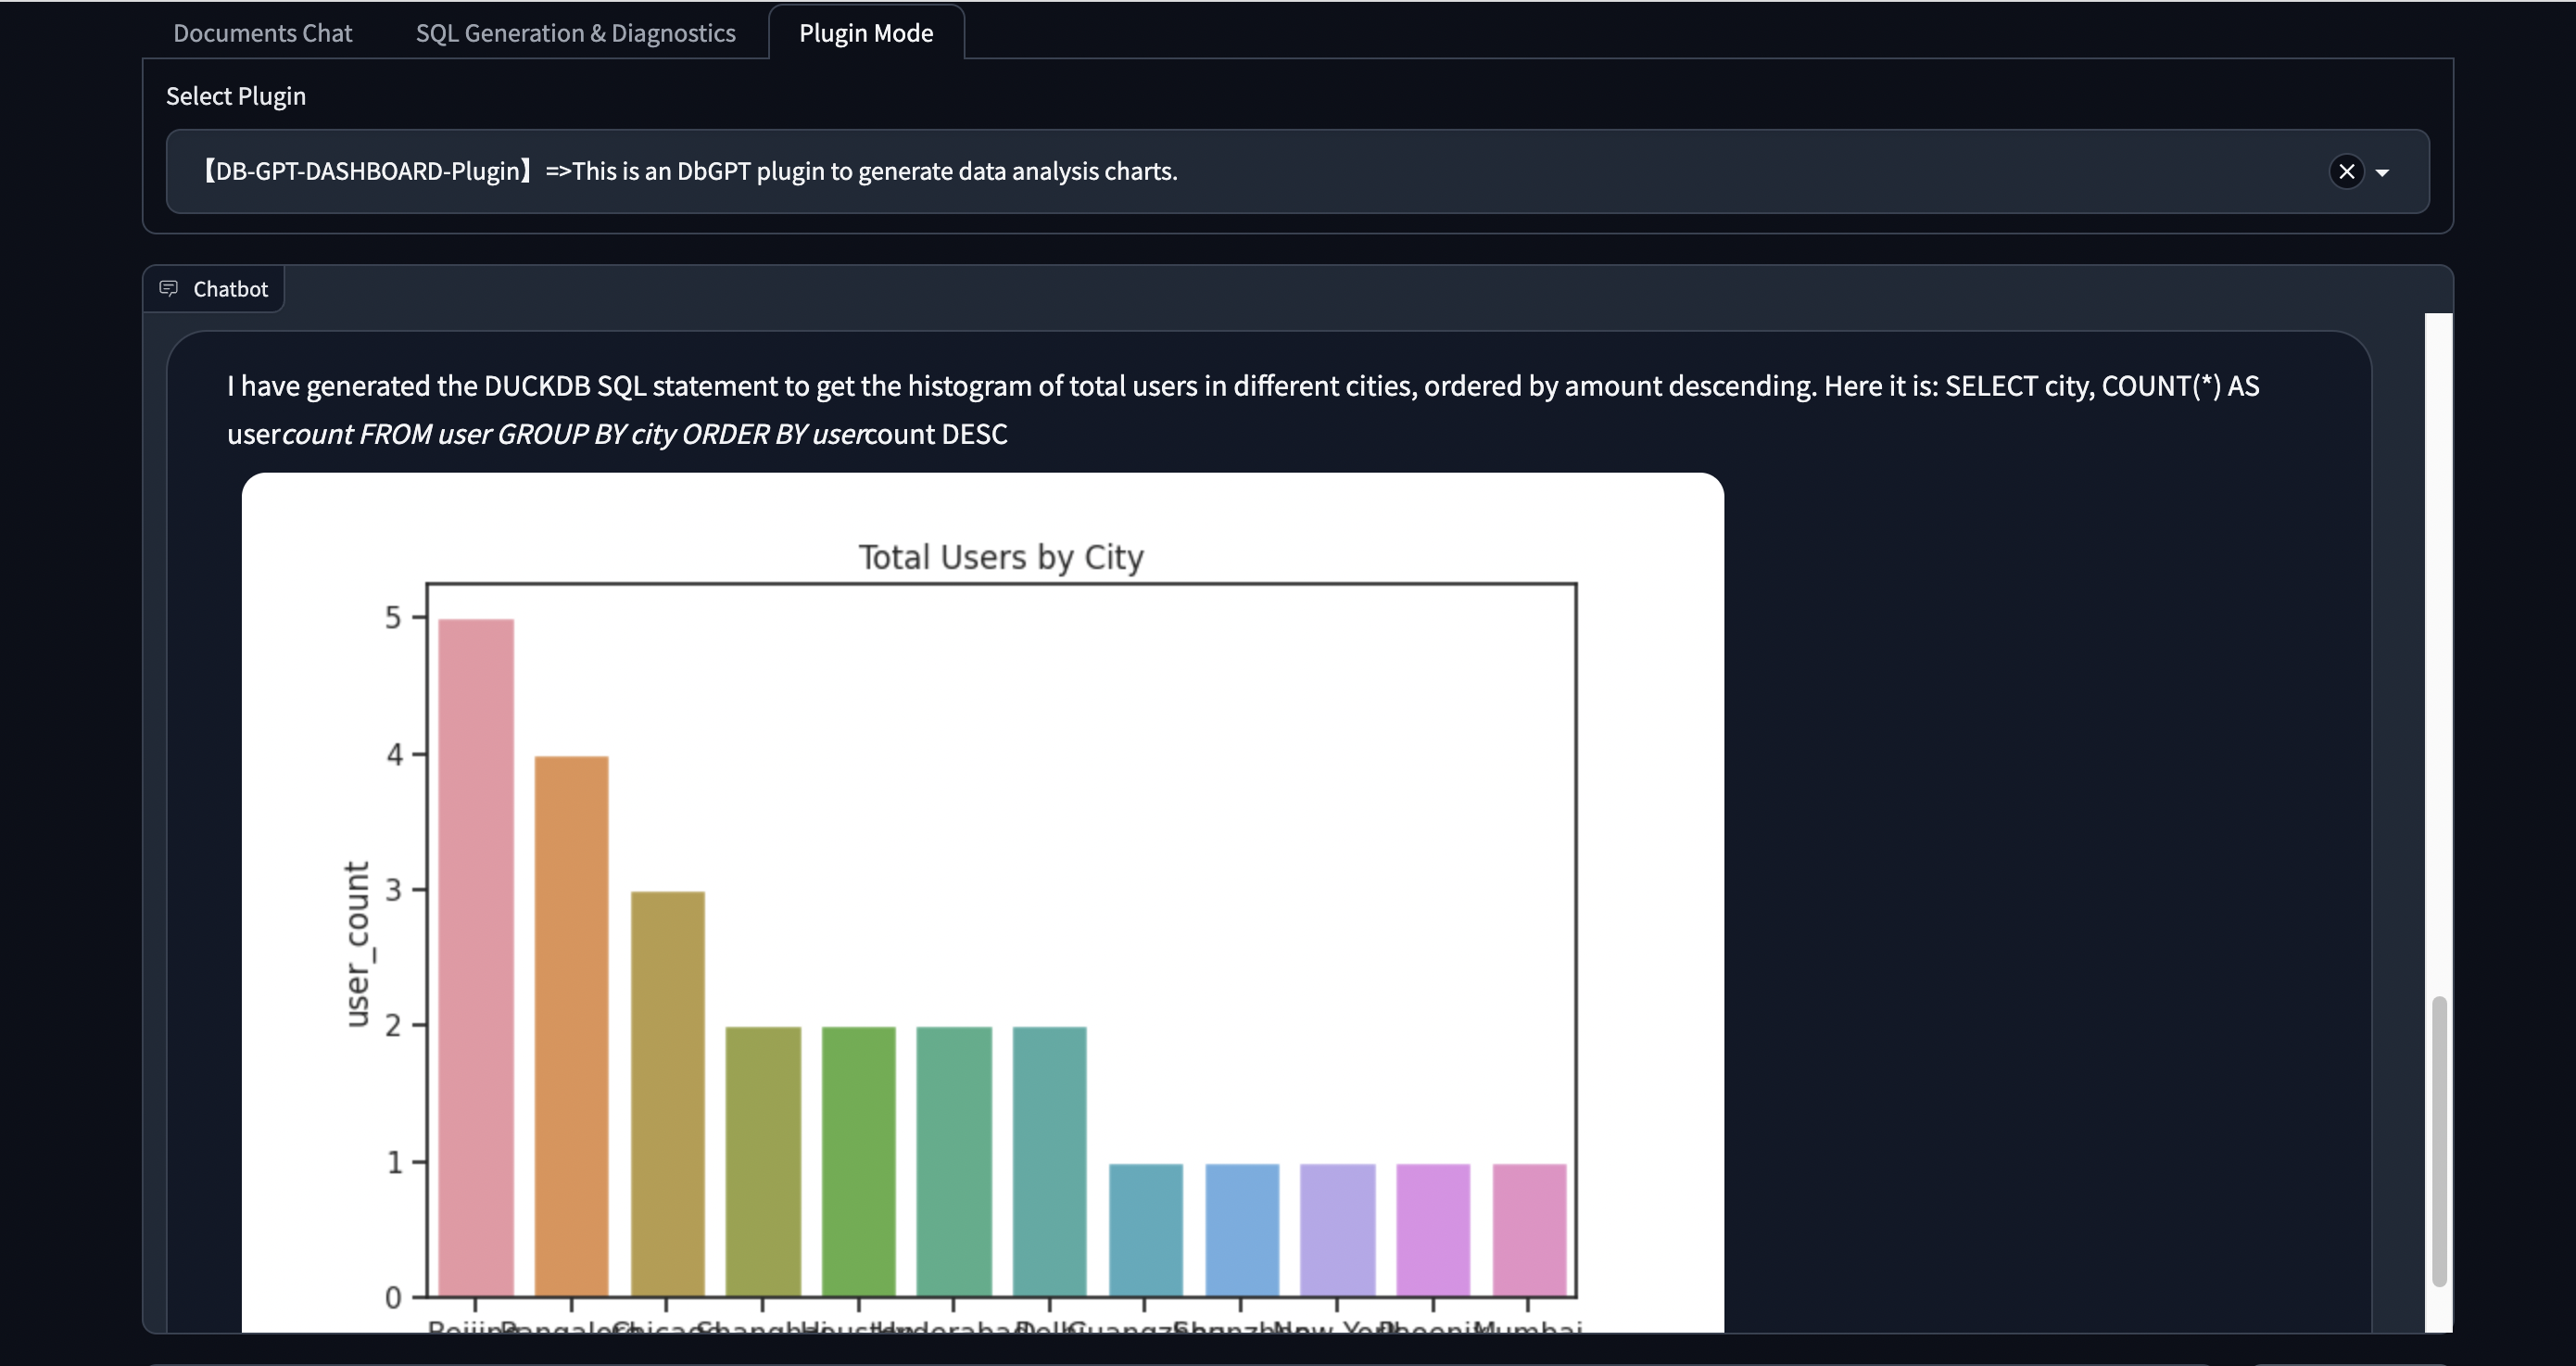Click the orange bar reaching value 4
This screenshot has height=1366, width=2576.
click(571, 1025)
